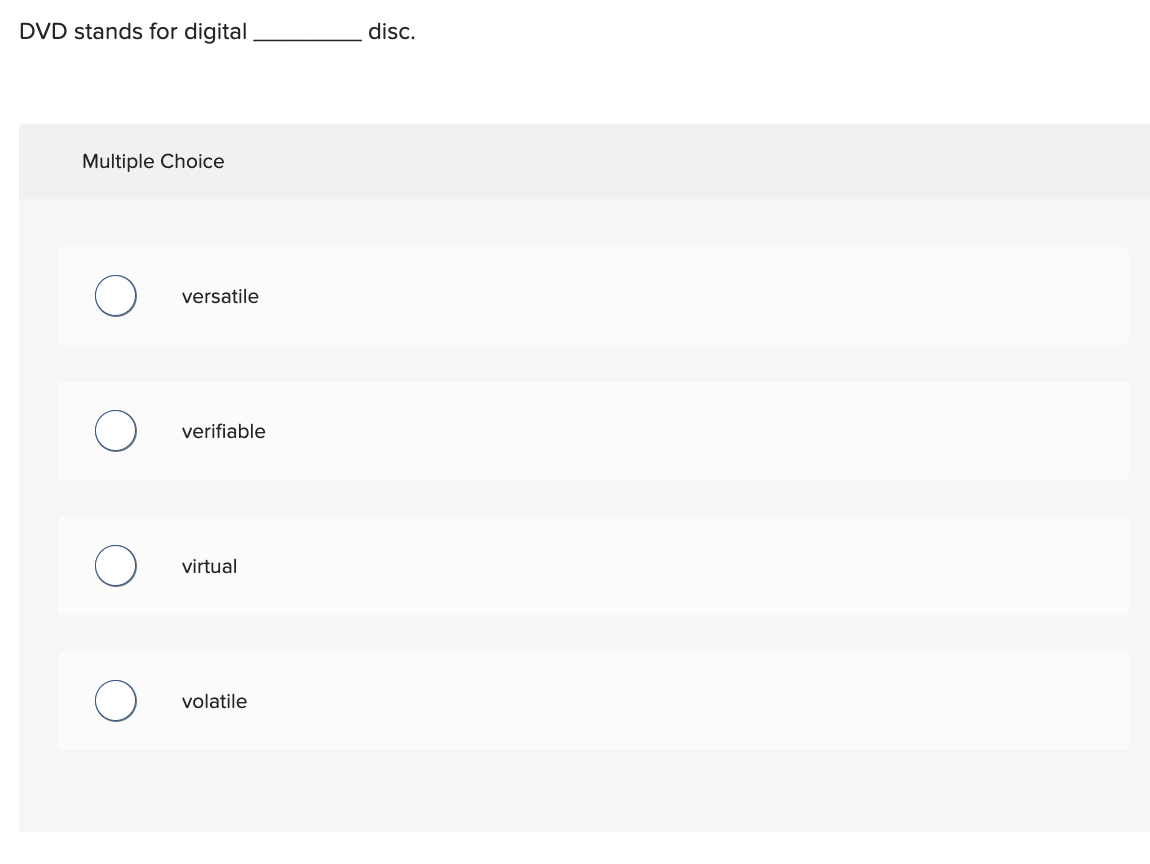Screen dimensions: 1150x864
Task: Click the word disc in the question
Action: coord(392,31)
